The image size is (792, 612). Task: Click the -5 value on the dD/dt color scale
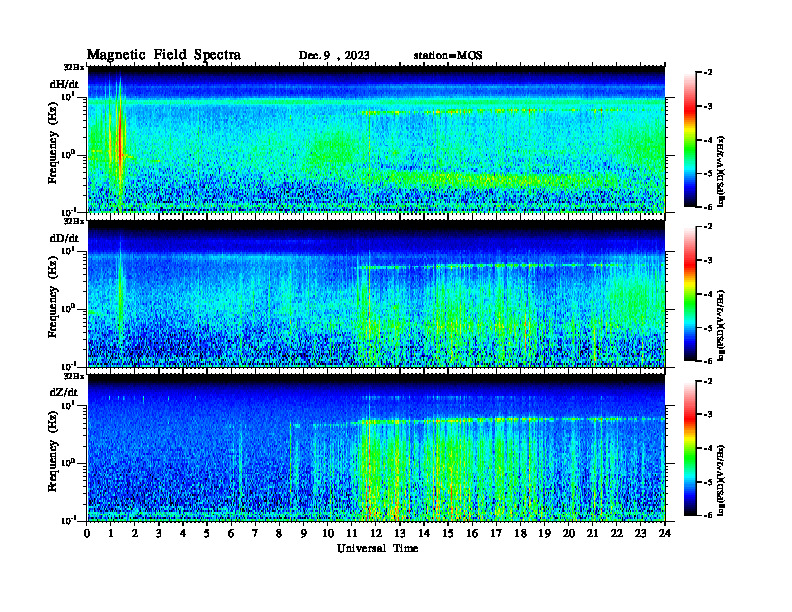tap(708, 328)
